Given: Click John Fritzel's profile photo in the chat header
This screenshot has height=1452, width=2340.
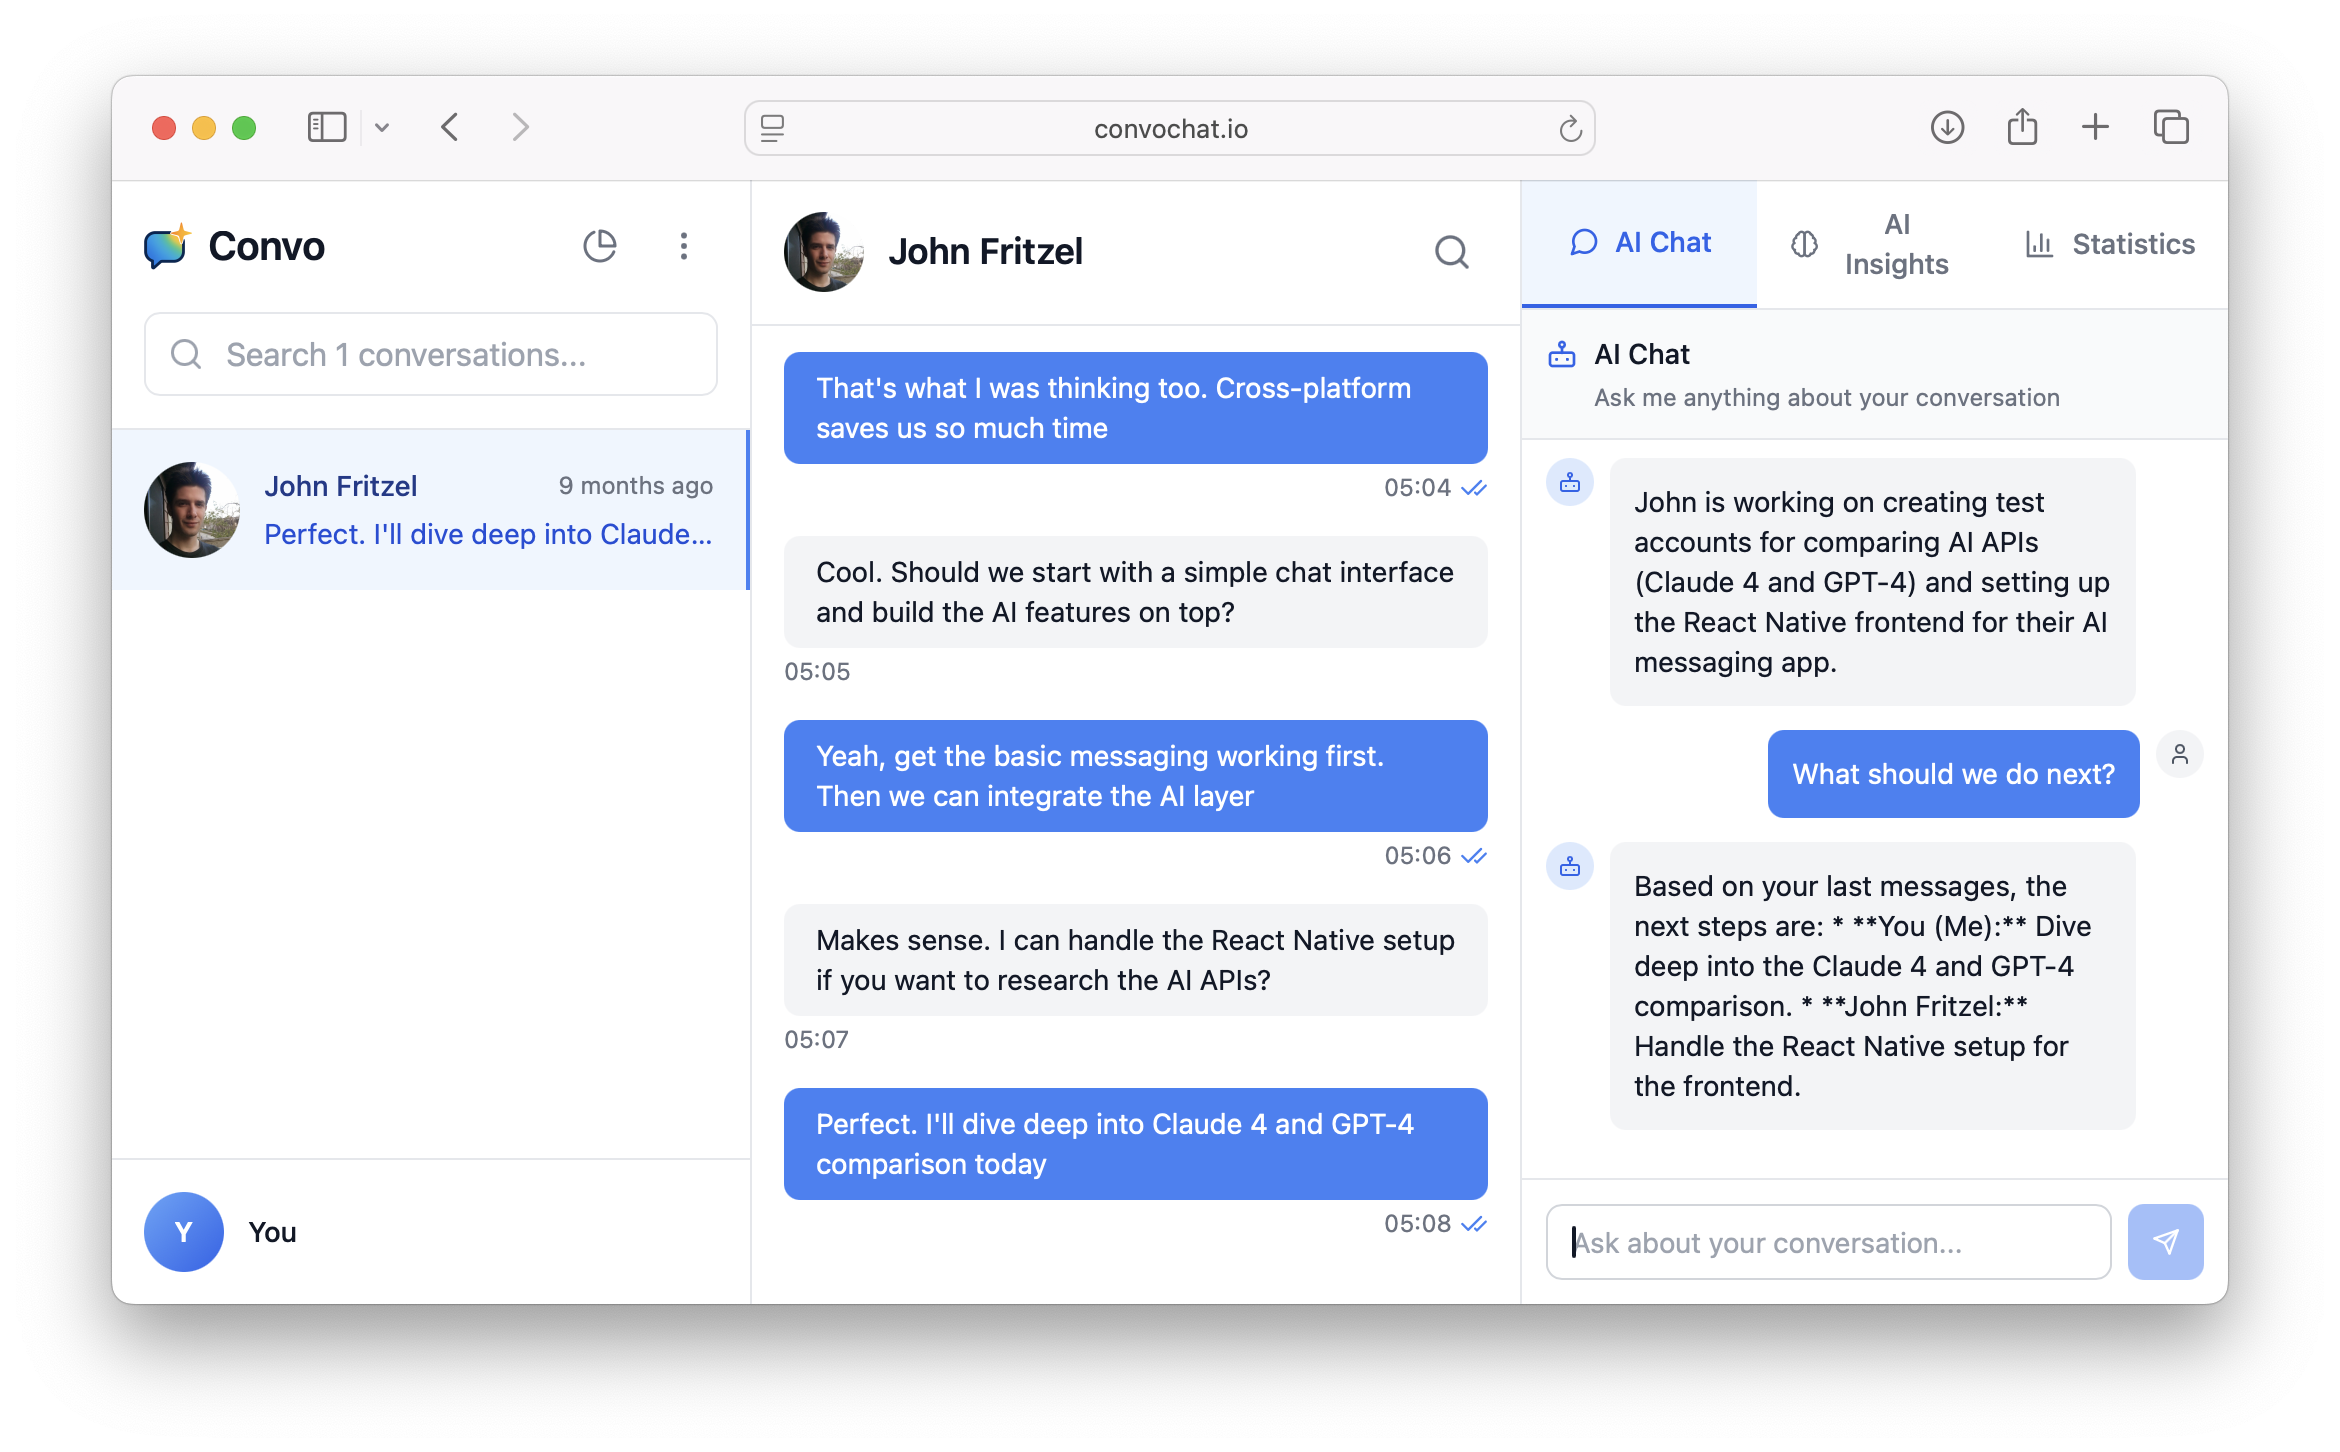Looking at the screenshot, I should 823,252.
